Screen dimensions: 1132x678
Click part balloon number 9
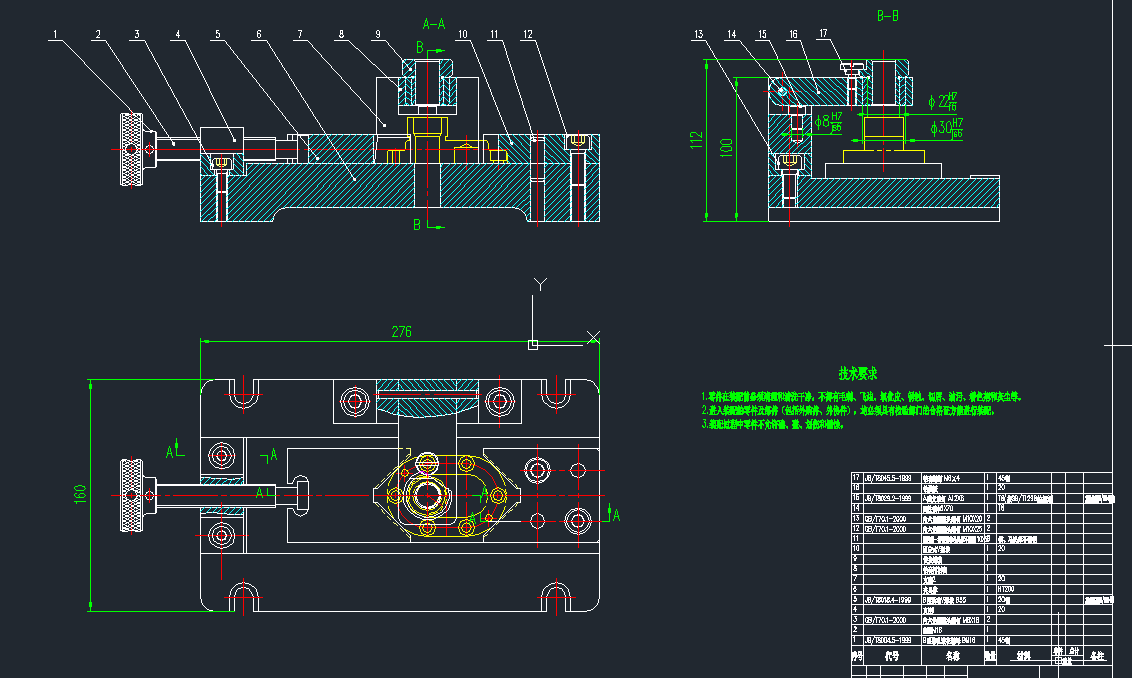coord(378,34)
